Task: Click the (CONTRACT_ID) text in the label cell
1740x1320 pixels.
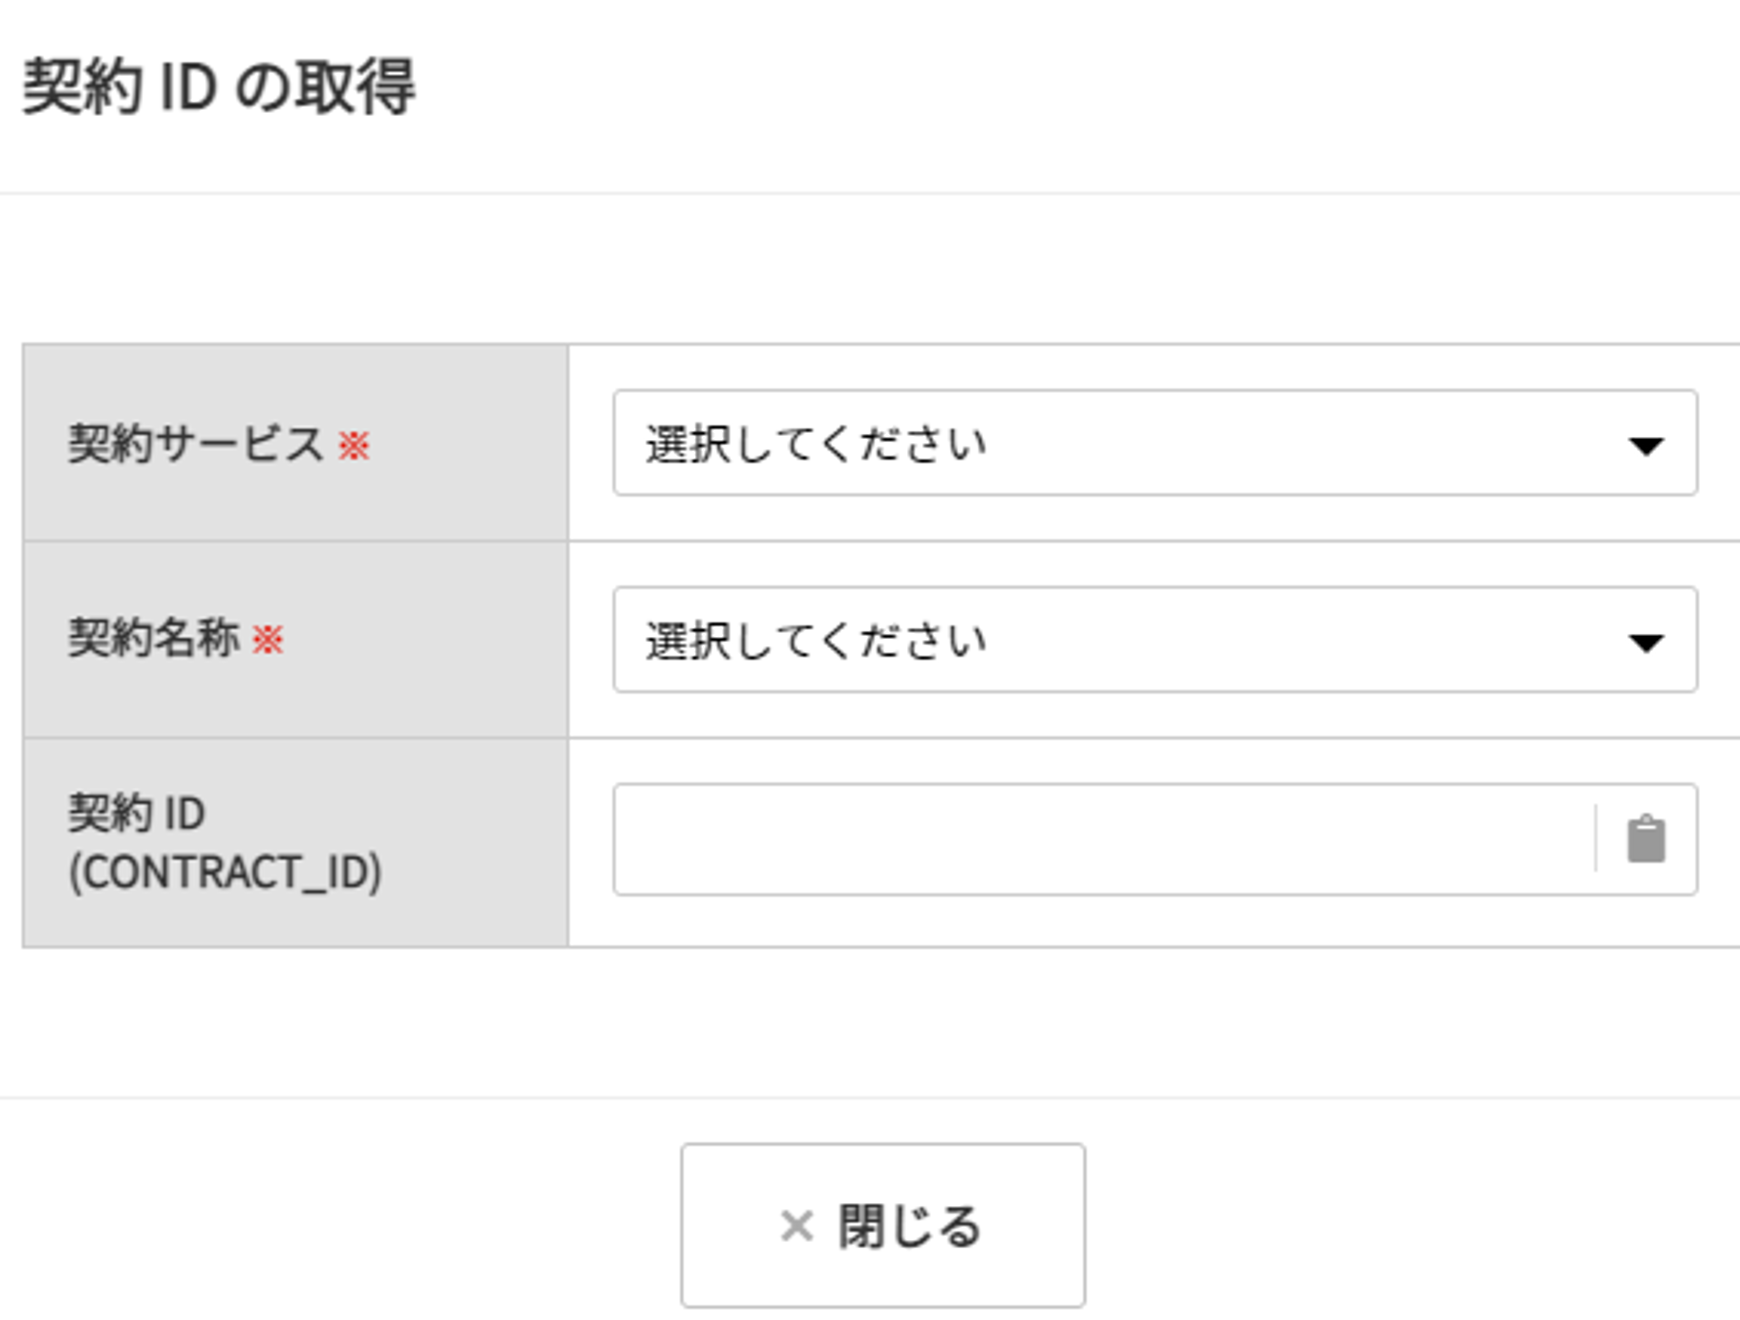Action: point(225,872)
